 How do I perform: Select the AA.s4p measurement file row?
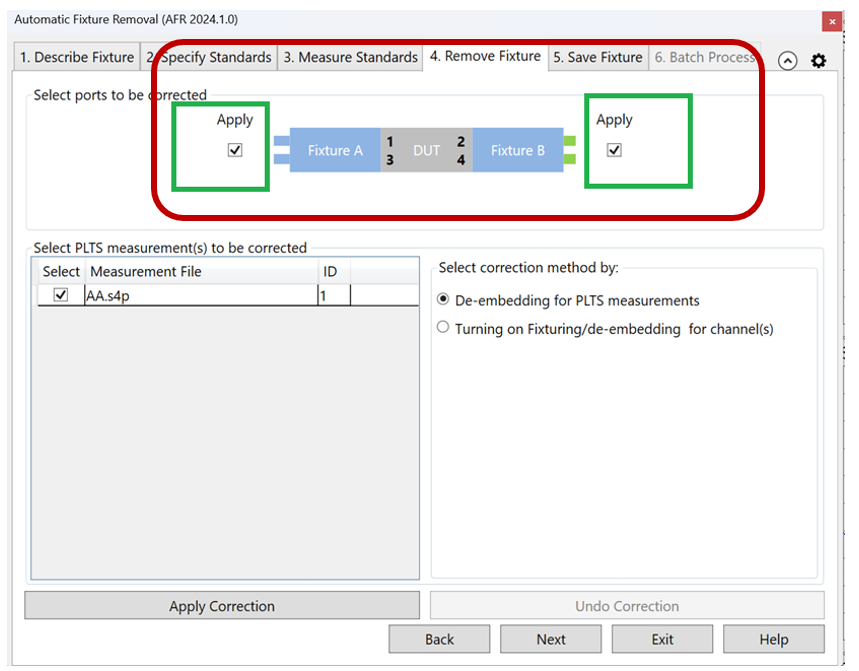tap(200, 295)
